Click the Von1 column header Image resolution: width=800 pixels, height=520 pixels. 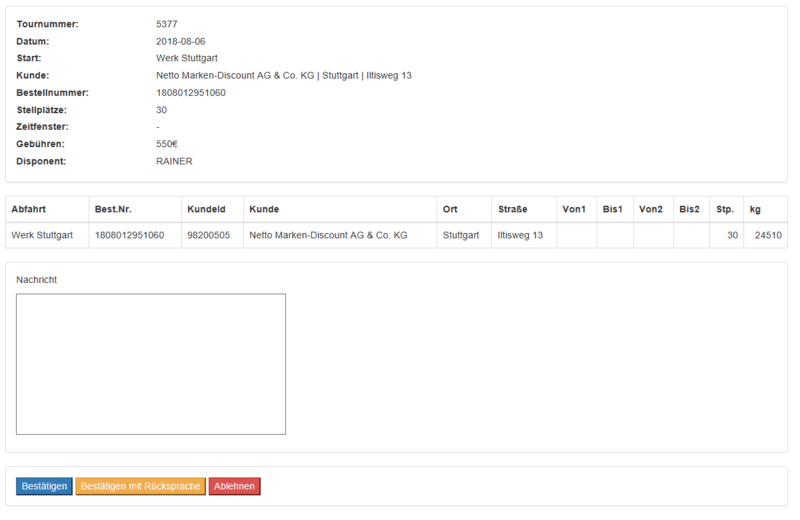point(574,209)
